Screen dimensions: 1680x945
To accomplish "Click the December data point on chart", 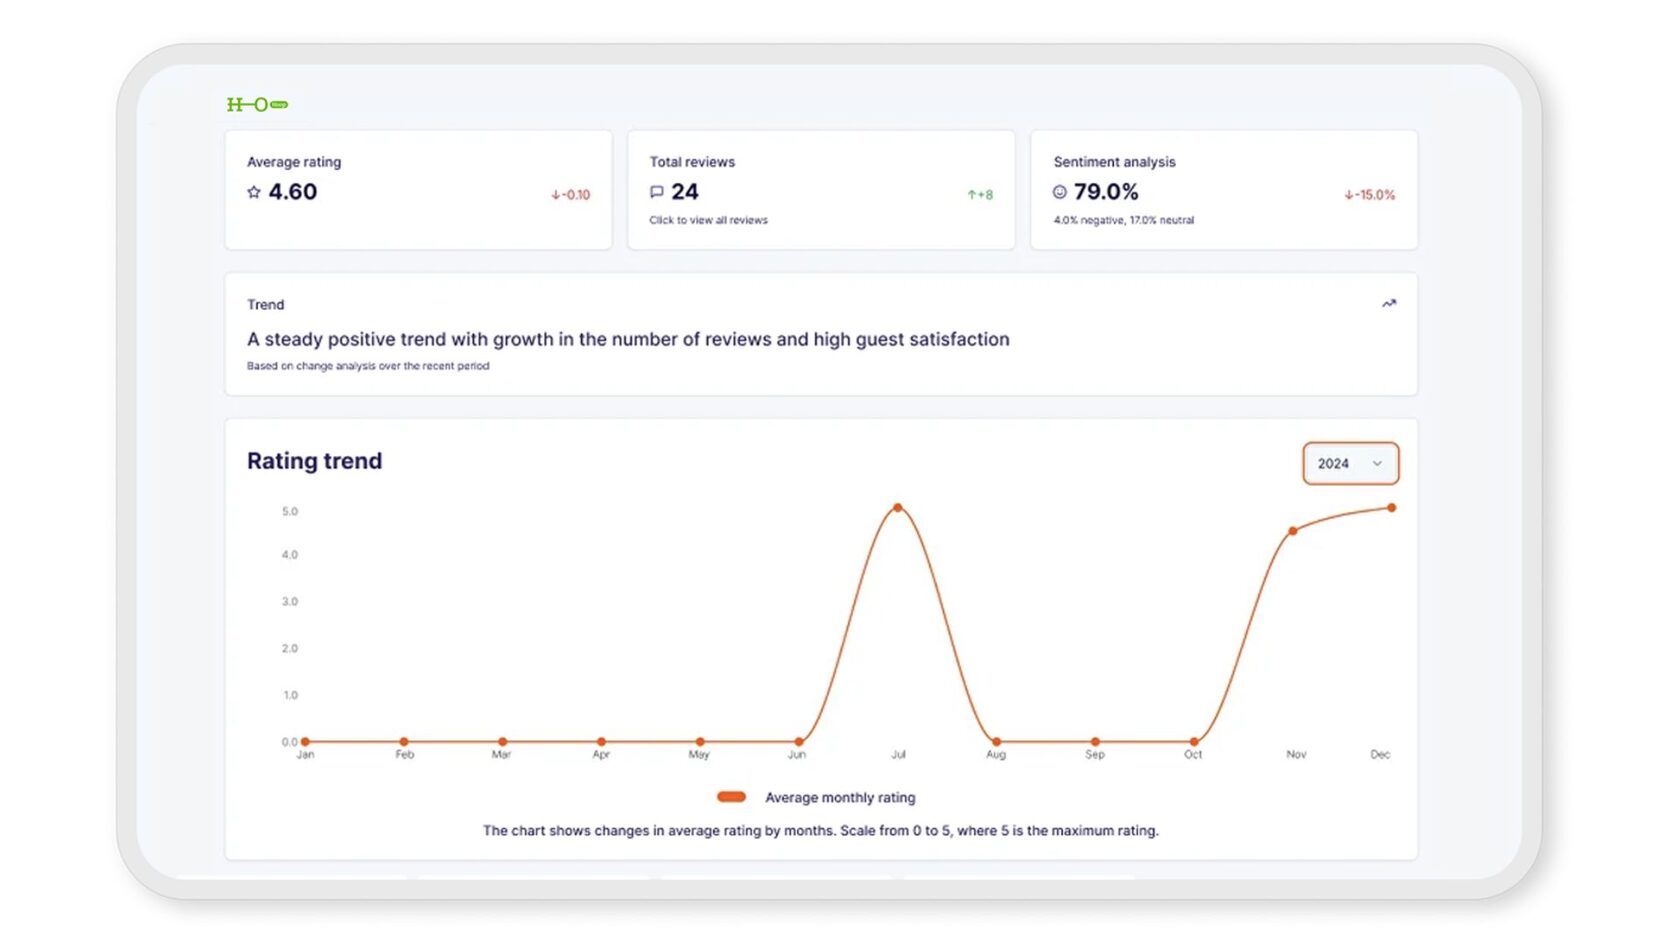I will [1391, 508].
